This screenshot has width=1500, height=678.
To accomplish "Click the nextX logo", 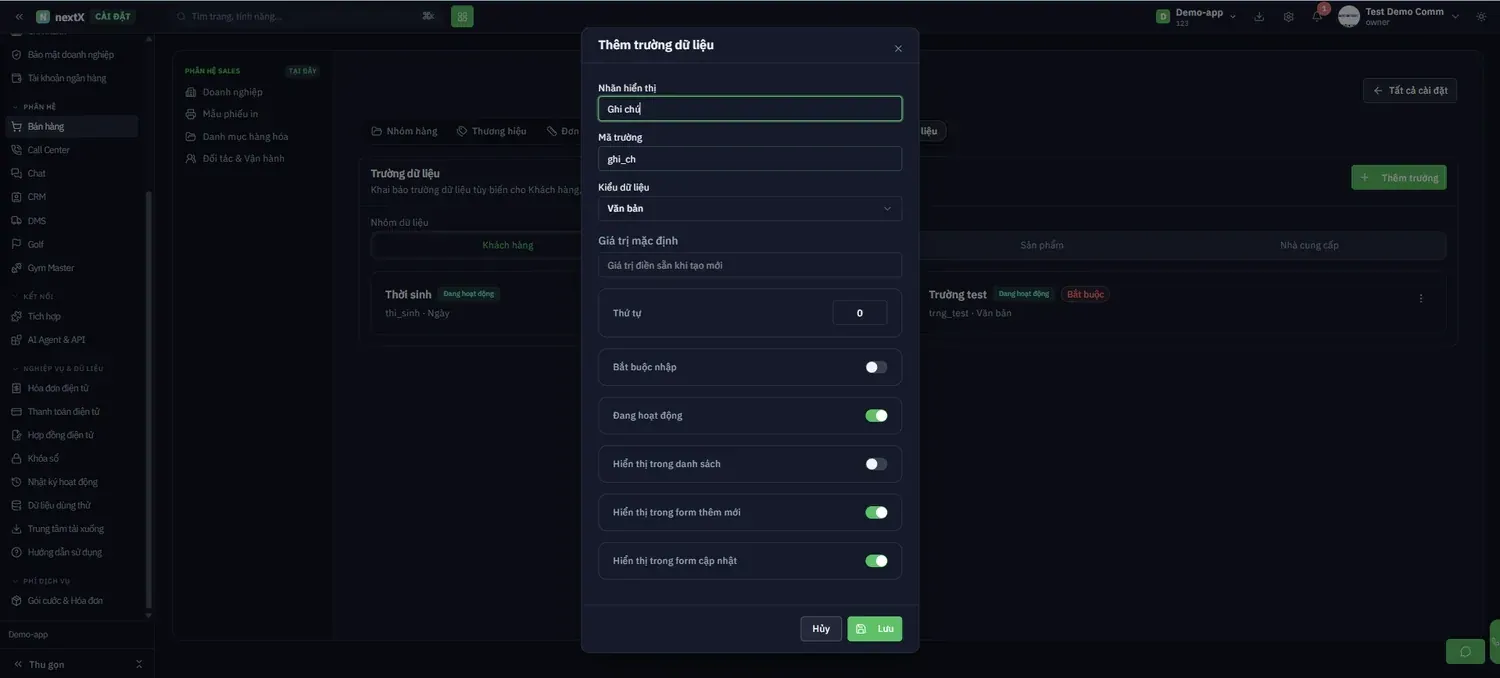I will click(60, 16).
